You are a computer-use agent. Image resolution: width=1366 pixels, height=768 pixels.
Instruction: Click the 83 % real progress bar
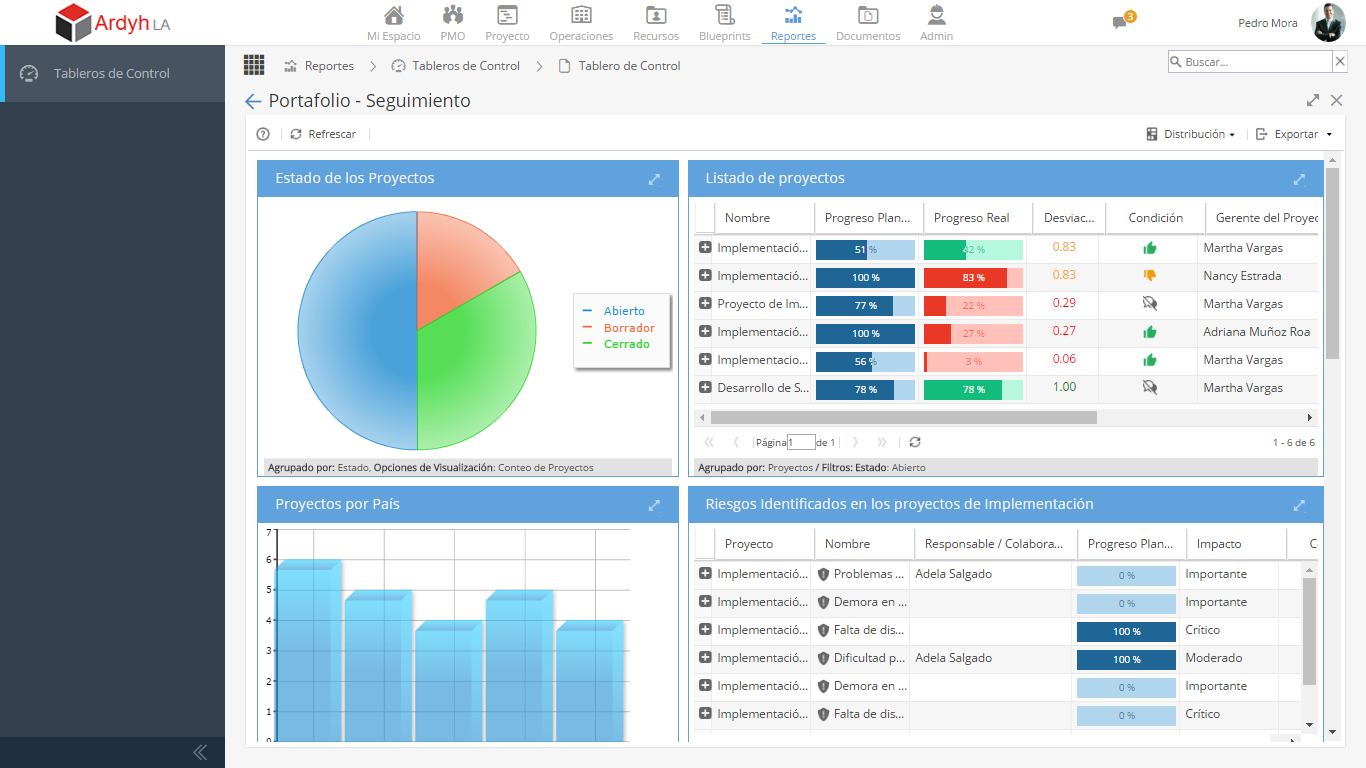tap(973, 278)
